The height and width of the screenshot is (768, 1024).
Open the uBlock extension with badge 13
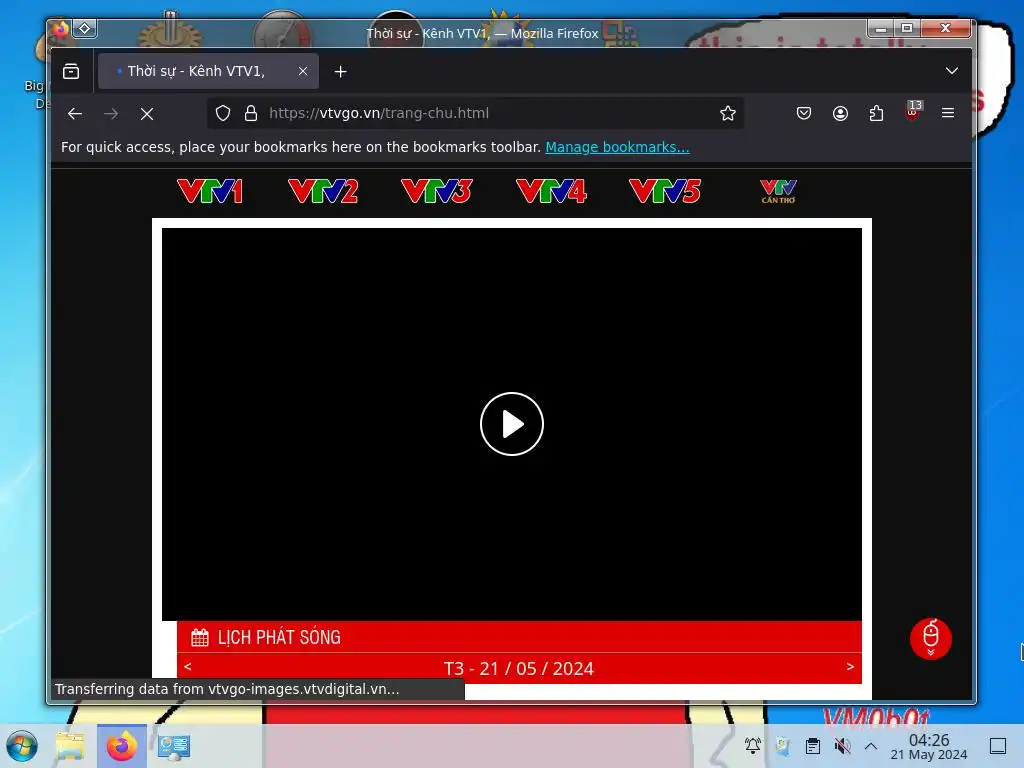click(x=913, y=112)
